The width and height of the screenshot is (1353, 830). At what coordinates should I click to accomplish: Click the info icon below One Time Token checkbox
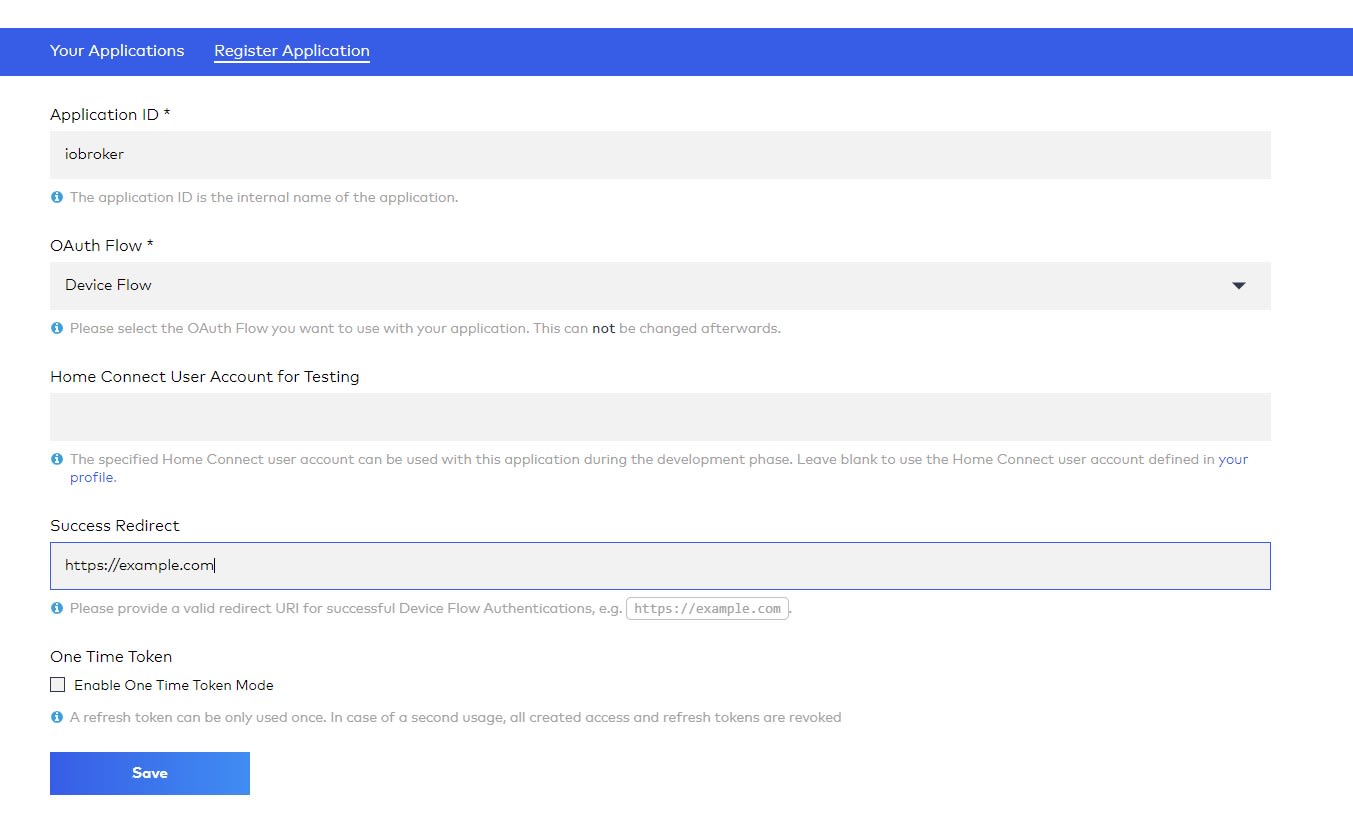tap(57, 717)
